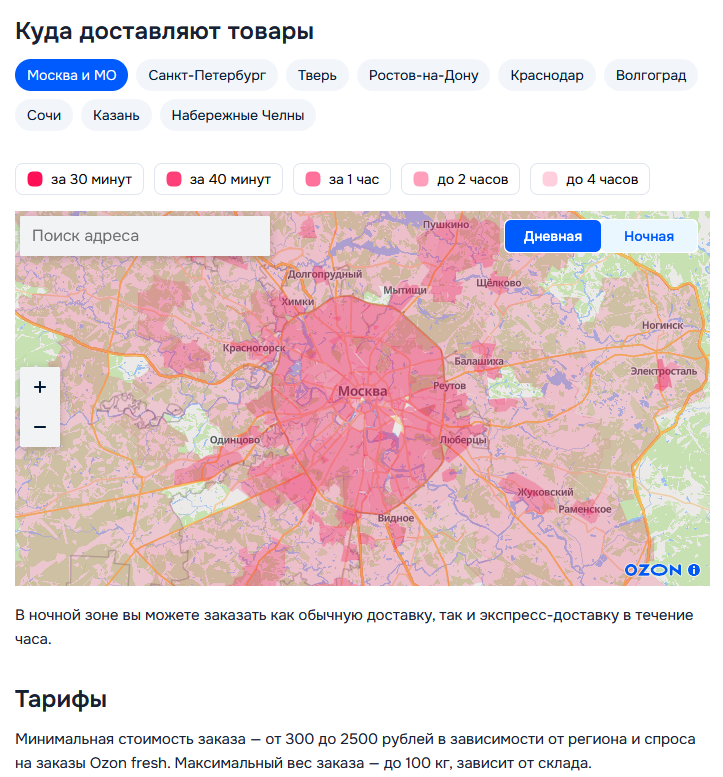Click the Москва label on the map

pyautogui.click(x=363, y=391)
